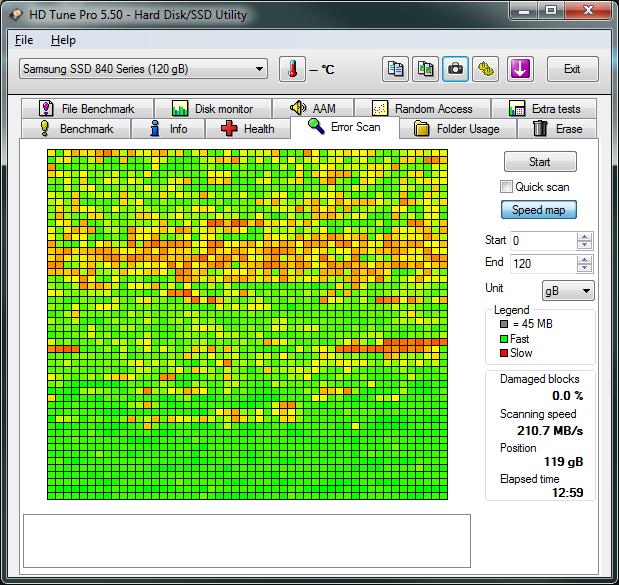
Task: Click the HD Tune Pro title bar icon
Action: pos(16,15)
